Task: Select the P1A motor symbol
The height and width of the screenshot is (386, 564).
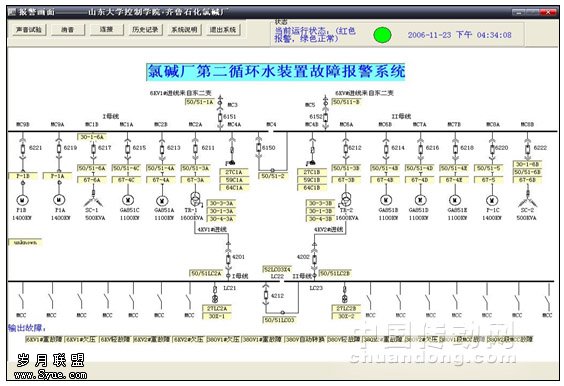Action: pos(59,200)
